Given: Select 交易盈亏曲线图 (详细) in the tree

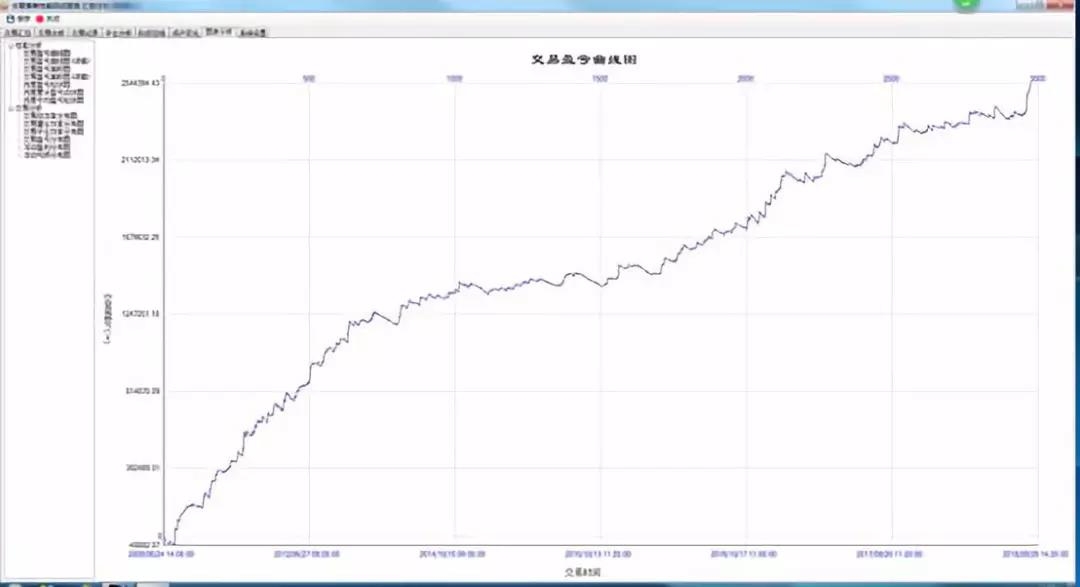Looking at the screenshot, I should (x=56, y=61).
